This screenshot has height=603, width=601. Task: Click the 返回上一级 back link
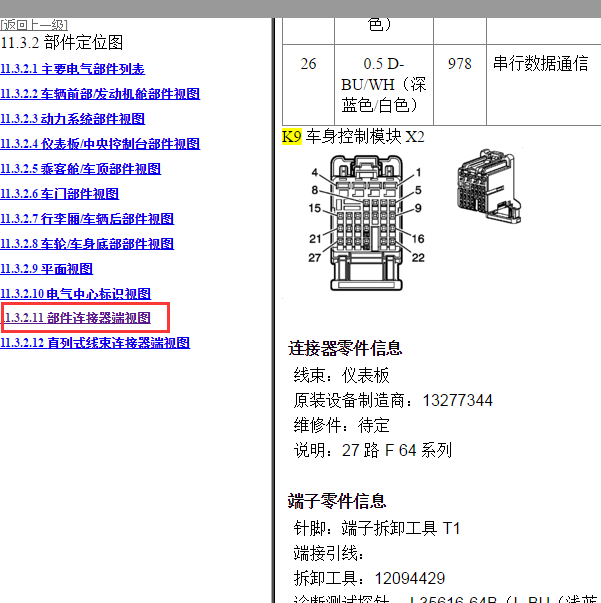[34, 25]
